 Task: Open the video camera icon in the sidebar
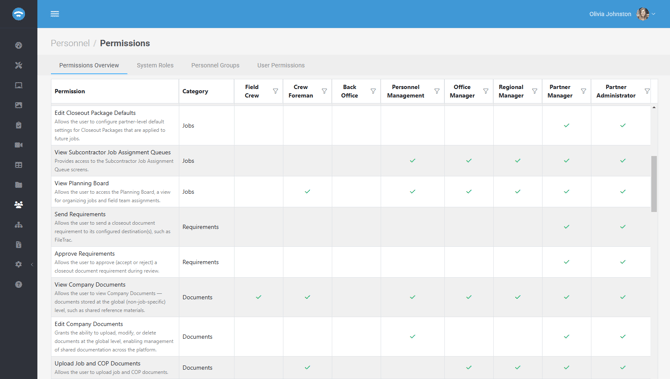(x=18, y=145)
